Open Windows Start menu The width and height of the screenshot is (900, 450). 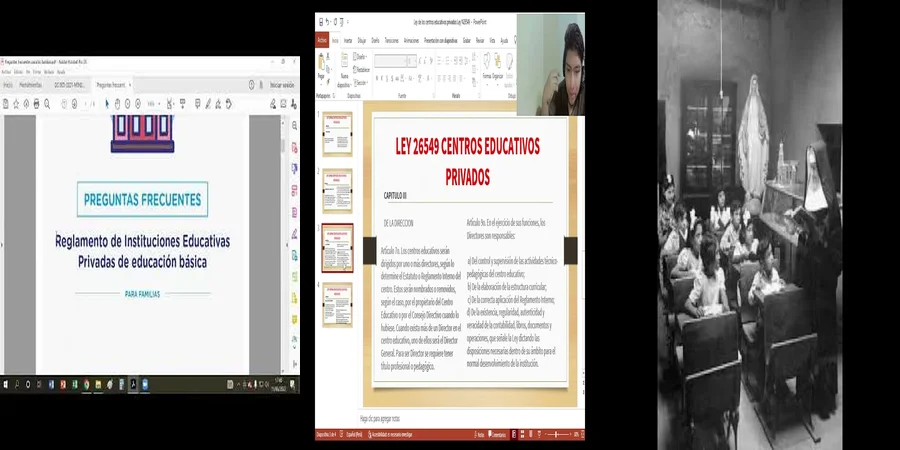(x=5, y=385)
